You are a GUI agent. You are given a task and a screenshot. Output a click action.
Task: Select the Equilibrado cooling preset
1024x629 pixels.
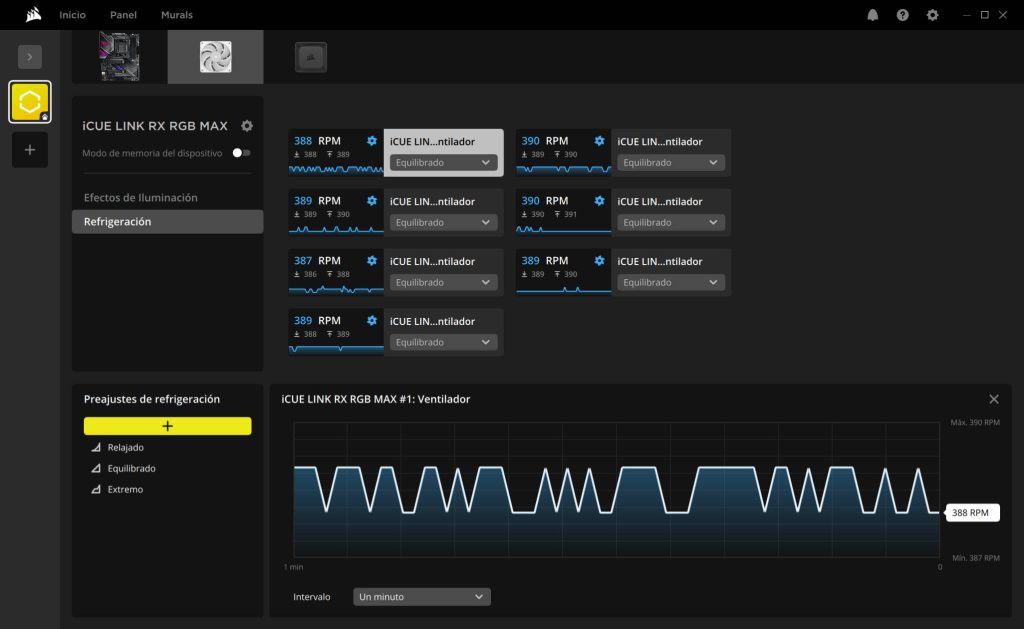(131, 468)
